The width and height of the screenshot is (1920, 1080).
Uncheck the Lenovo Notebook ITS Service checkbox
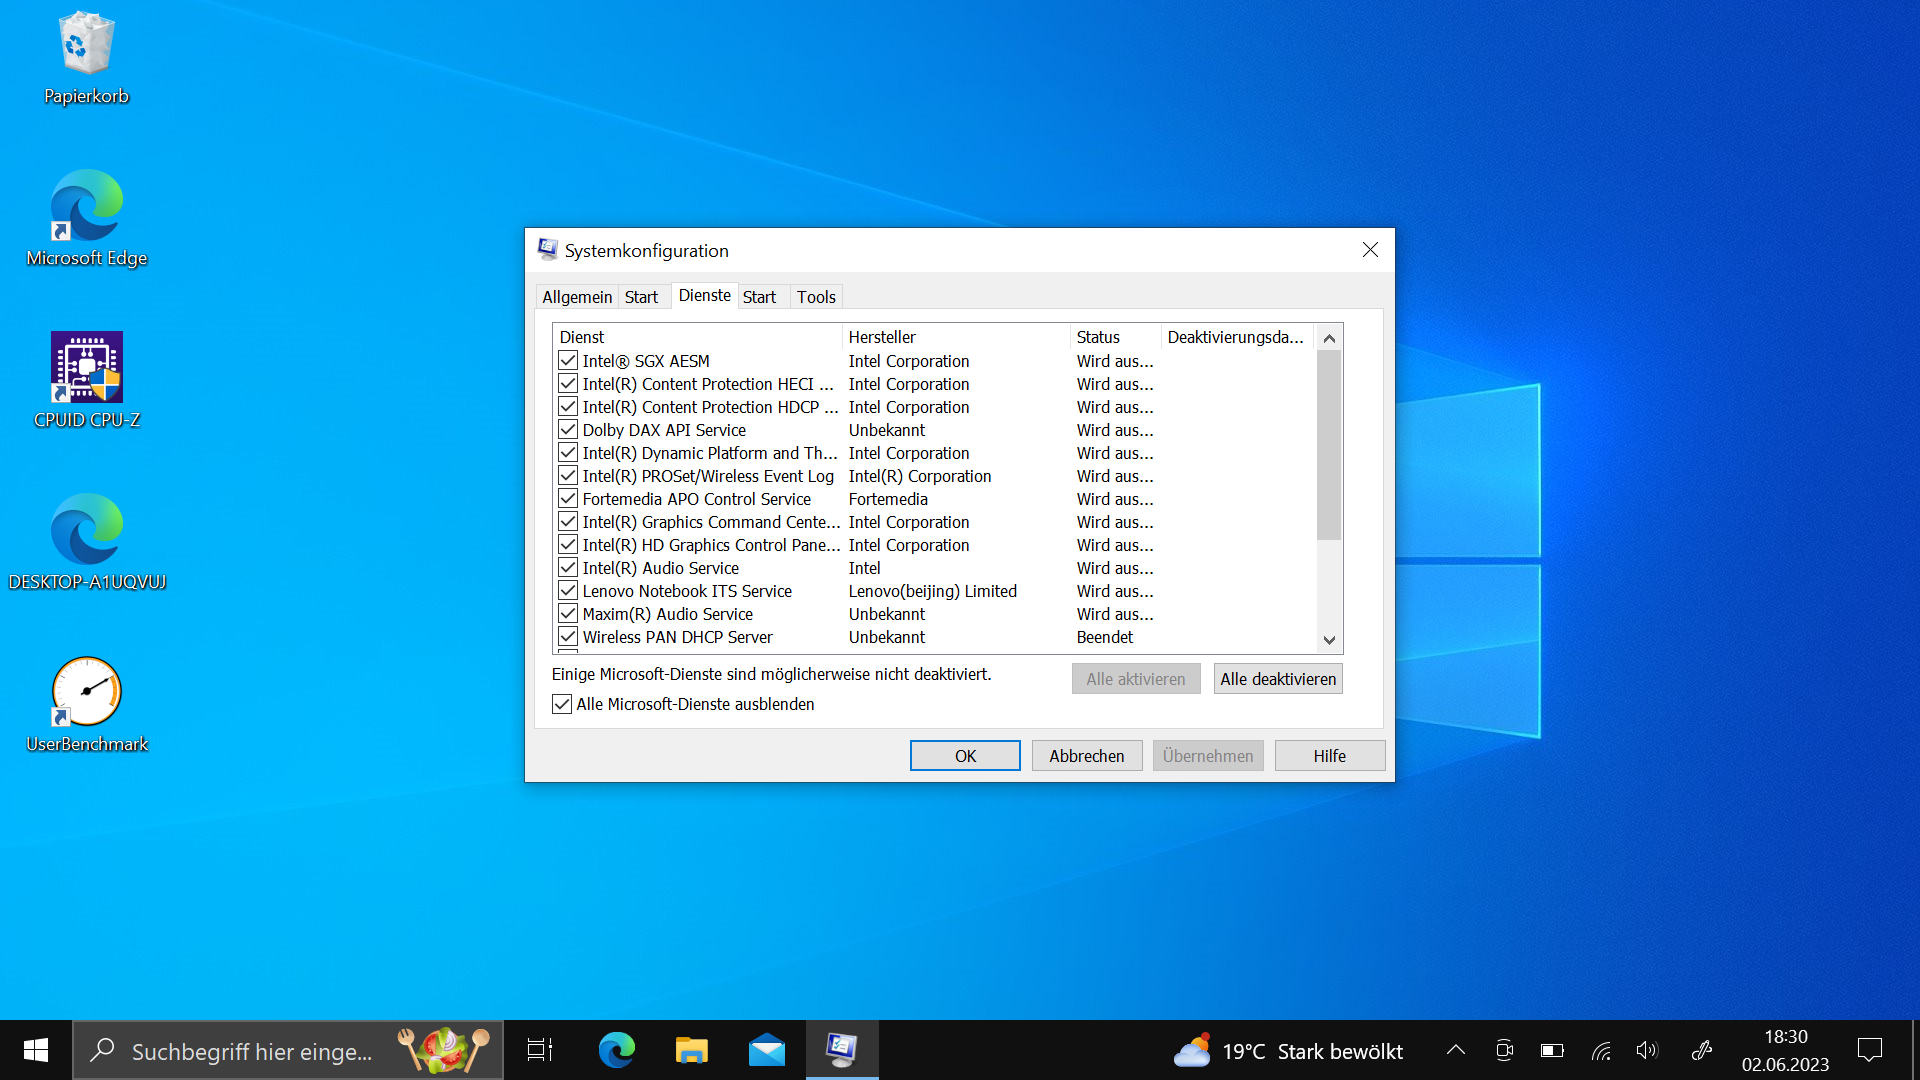568,591
